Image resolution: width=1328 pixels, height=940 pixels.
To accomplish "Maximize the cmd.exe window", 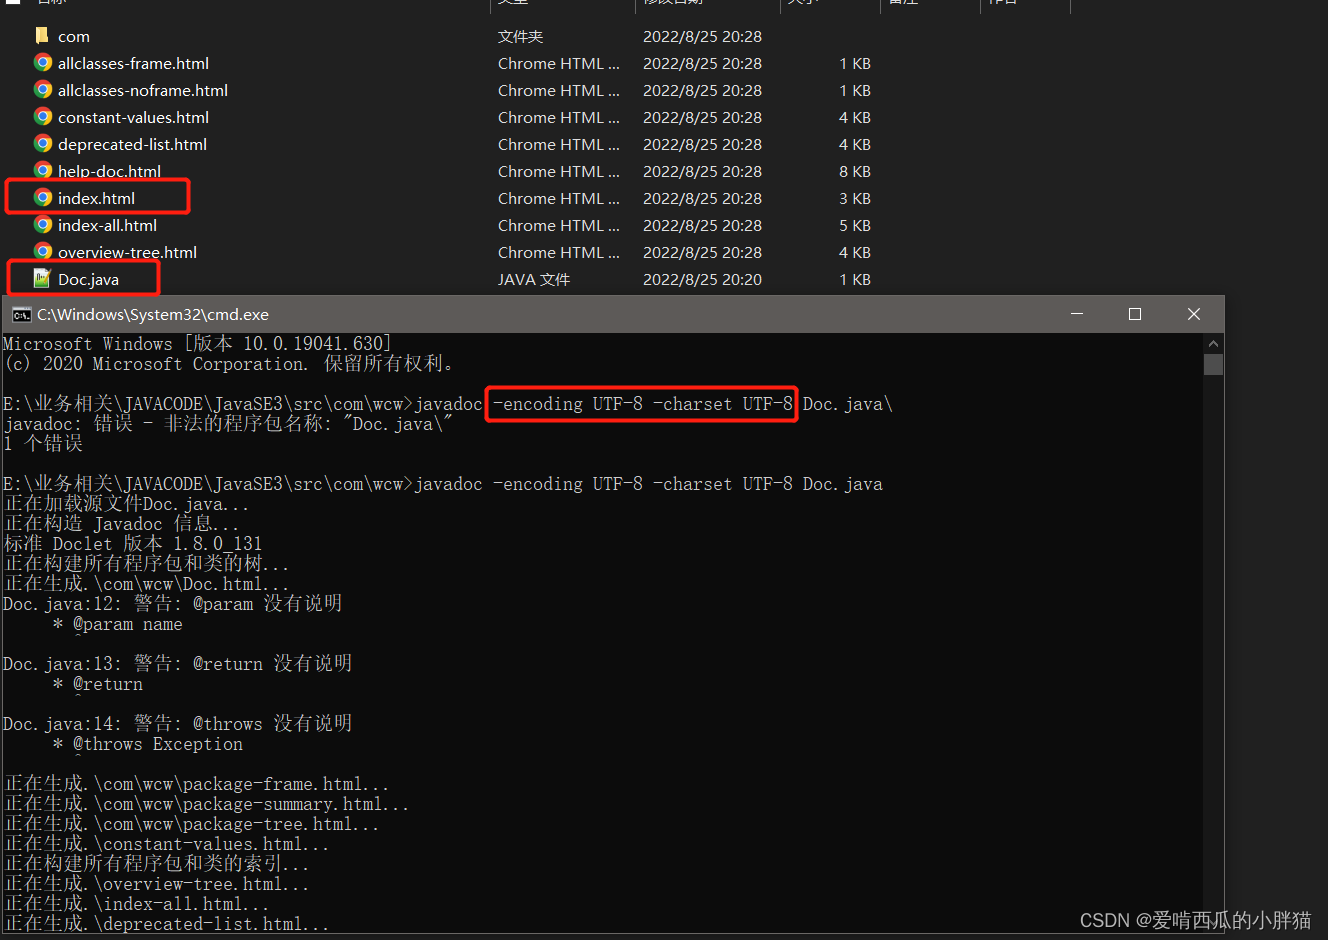I will [1135, 314].
